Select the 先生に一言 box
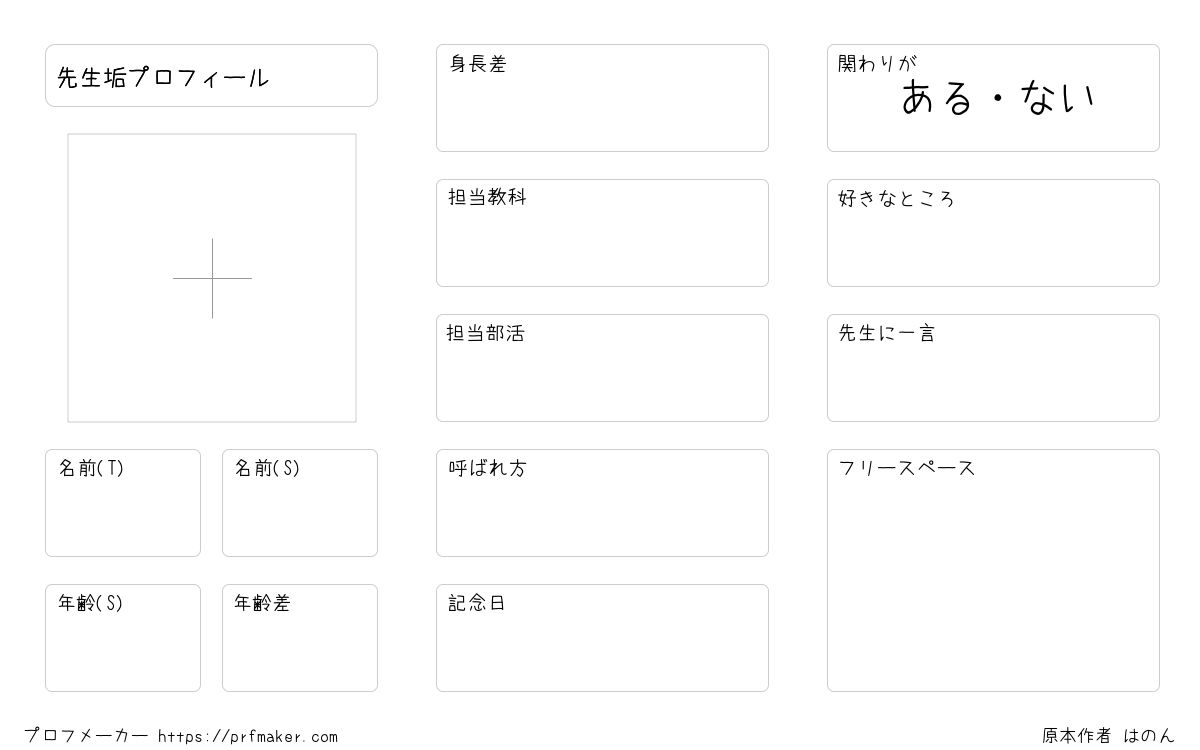1200x750 pixels. point(993,368)
